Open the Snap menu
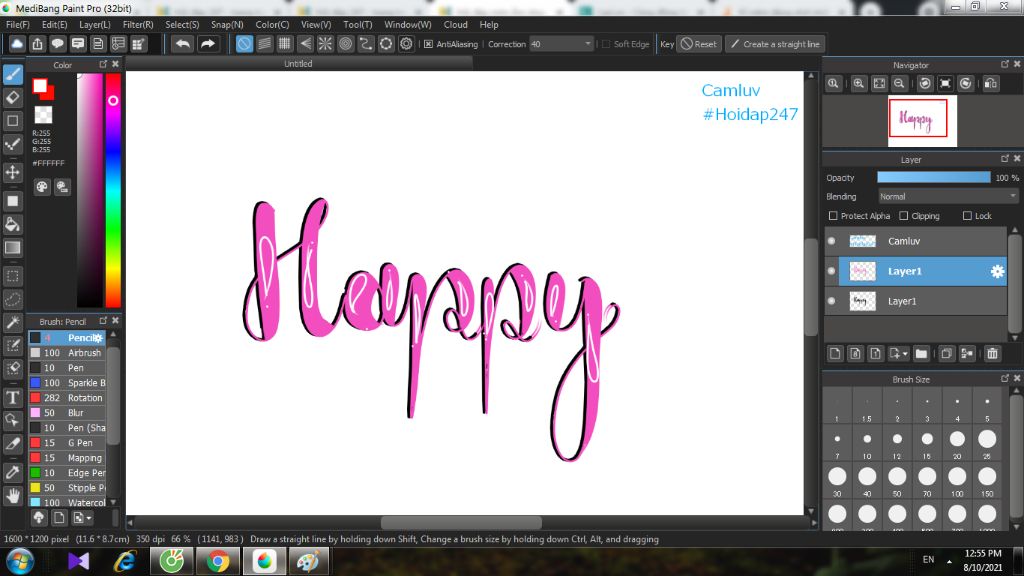The height and width of the screenshot is (576, 1024). coord(227,24)
